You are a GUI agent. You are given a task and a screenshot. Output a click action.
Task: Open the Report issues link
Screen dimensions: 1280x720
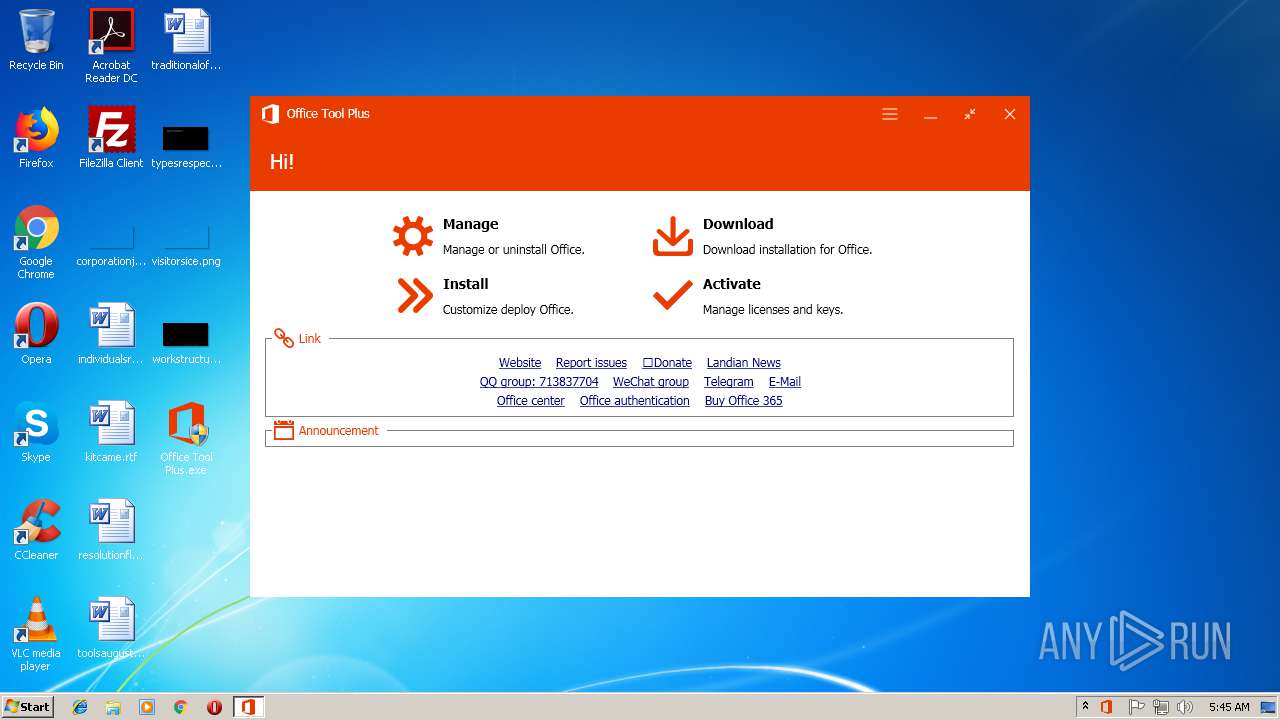point(591,363)
